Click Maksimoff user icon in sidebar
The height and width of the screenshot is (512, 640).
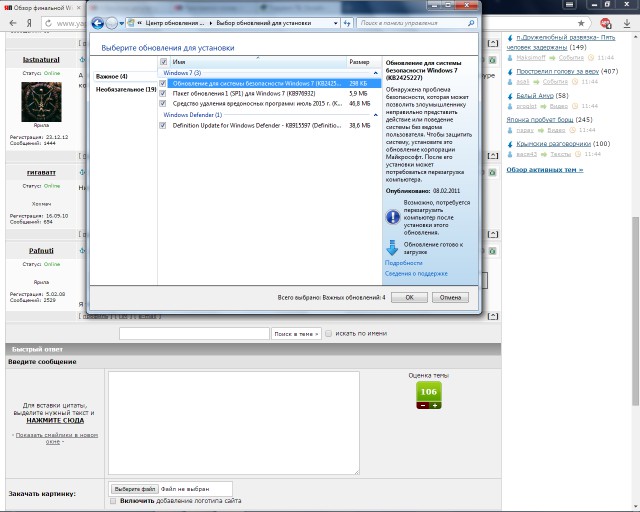(510, 58)
